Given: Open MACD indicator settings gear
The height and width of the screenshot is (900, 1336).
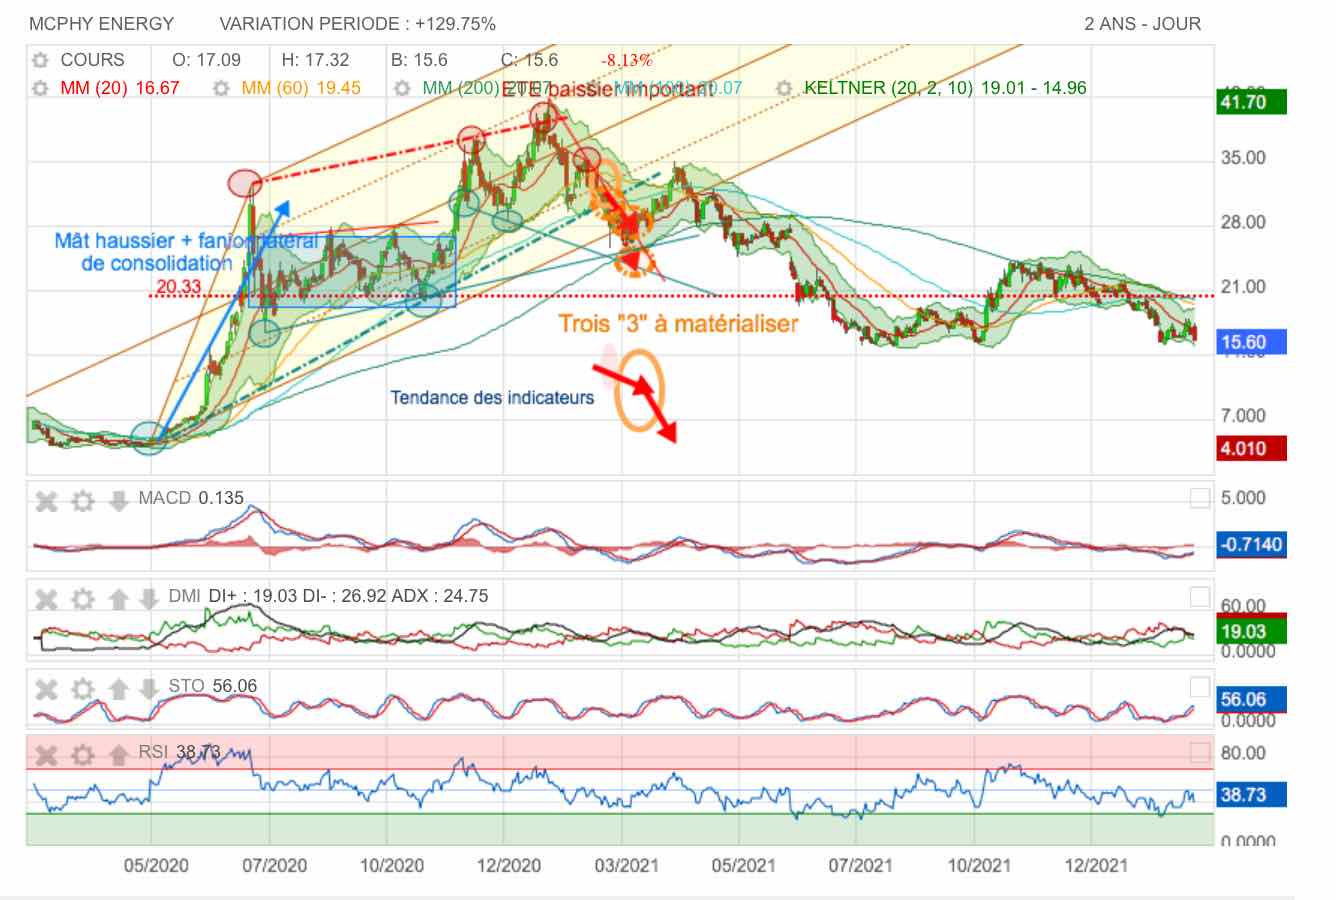Looking at the screenshot, I should (x=83, y=501).
